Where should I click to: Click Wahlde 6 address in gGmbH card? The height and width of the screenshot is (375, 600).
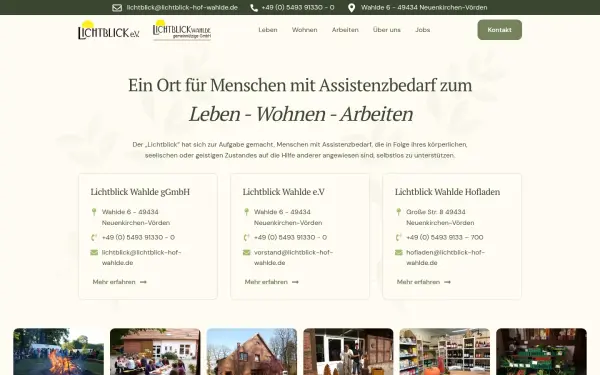coord(136,217)
